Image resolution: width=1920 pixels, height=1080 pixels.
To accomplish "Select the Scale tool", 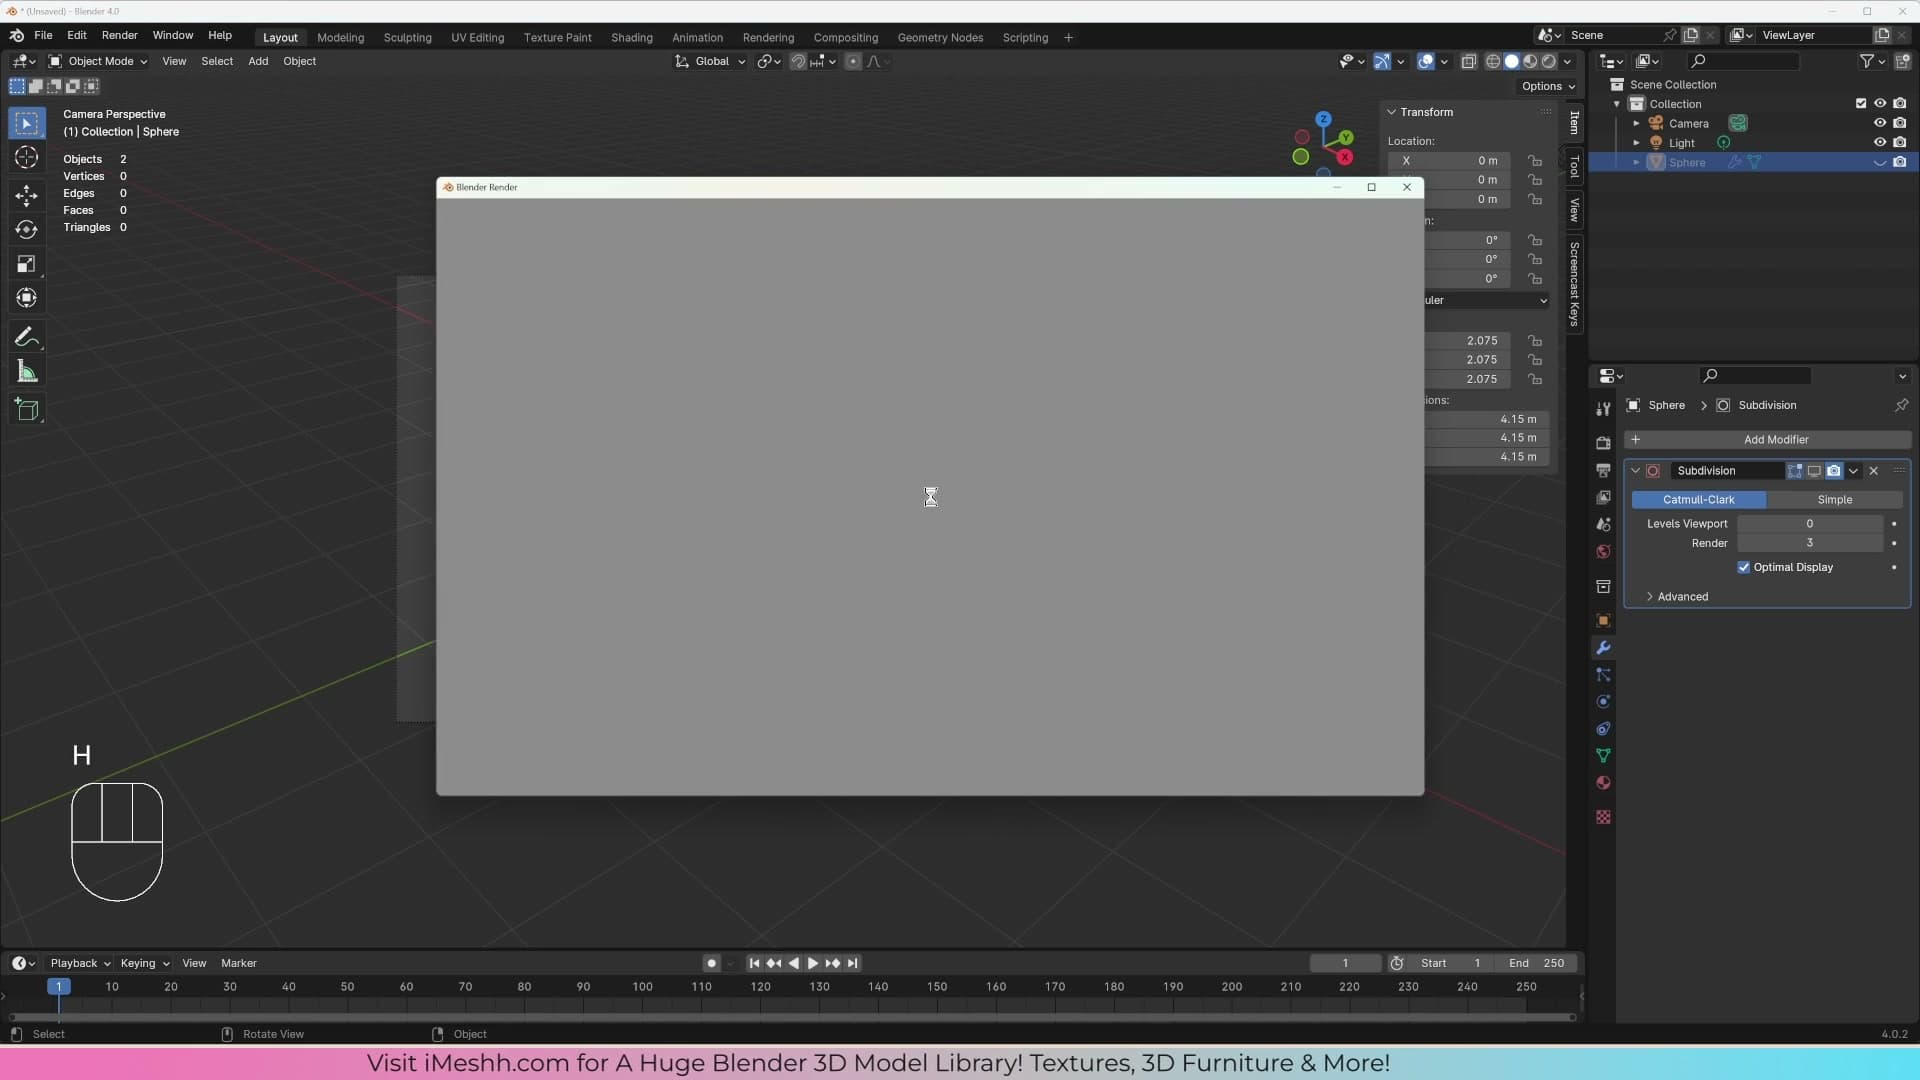I will coord(27,264).
